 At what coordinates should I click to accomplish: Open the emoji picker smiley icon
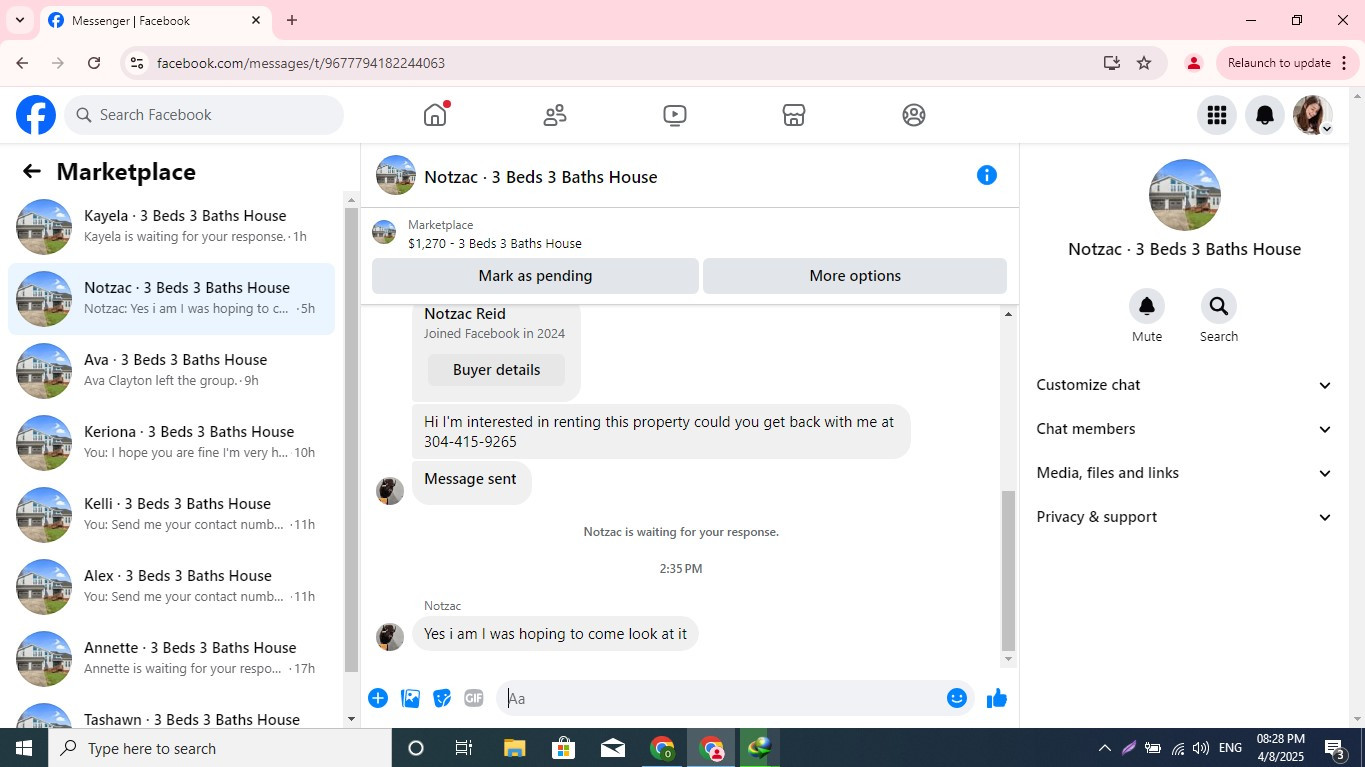pyautogui.click(x=957, y=698)
